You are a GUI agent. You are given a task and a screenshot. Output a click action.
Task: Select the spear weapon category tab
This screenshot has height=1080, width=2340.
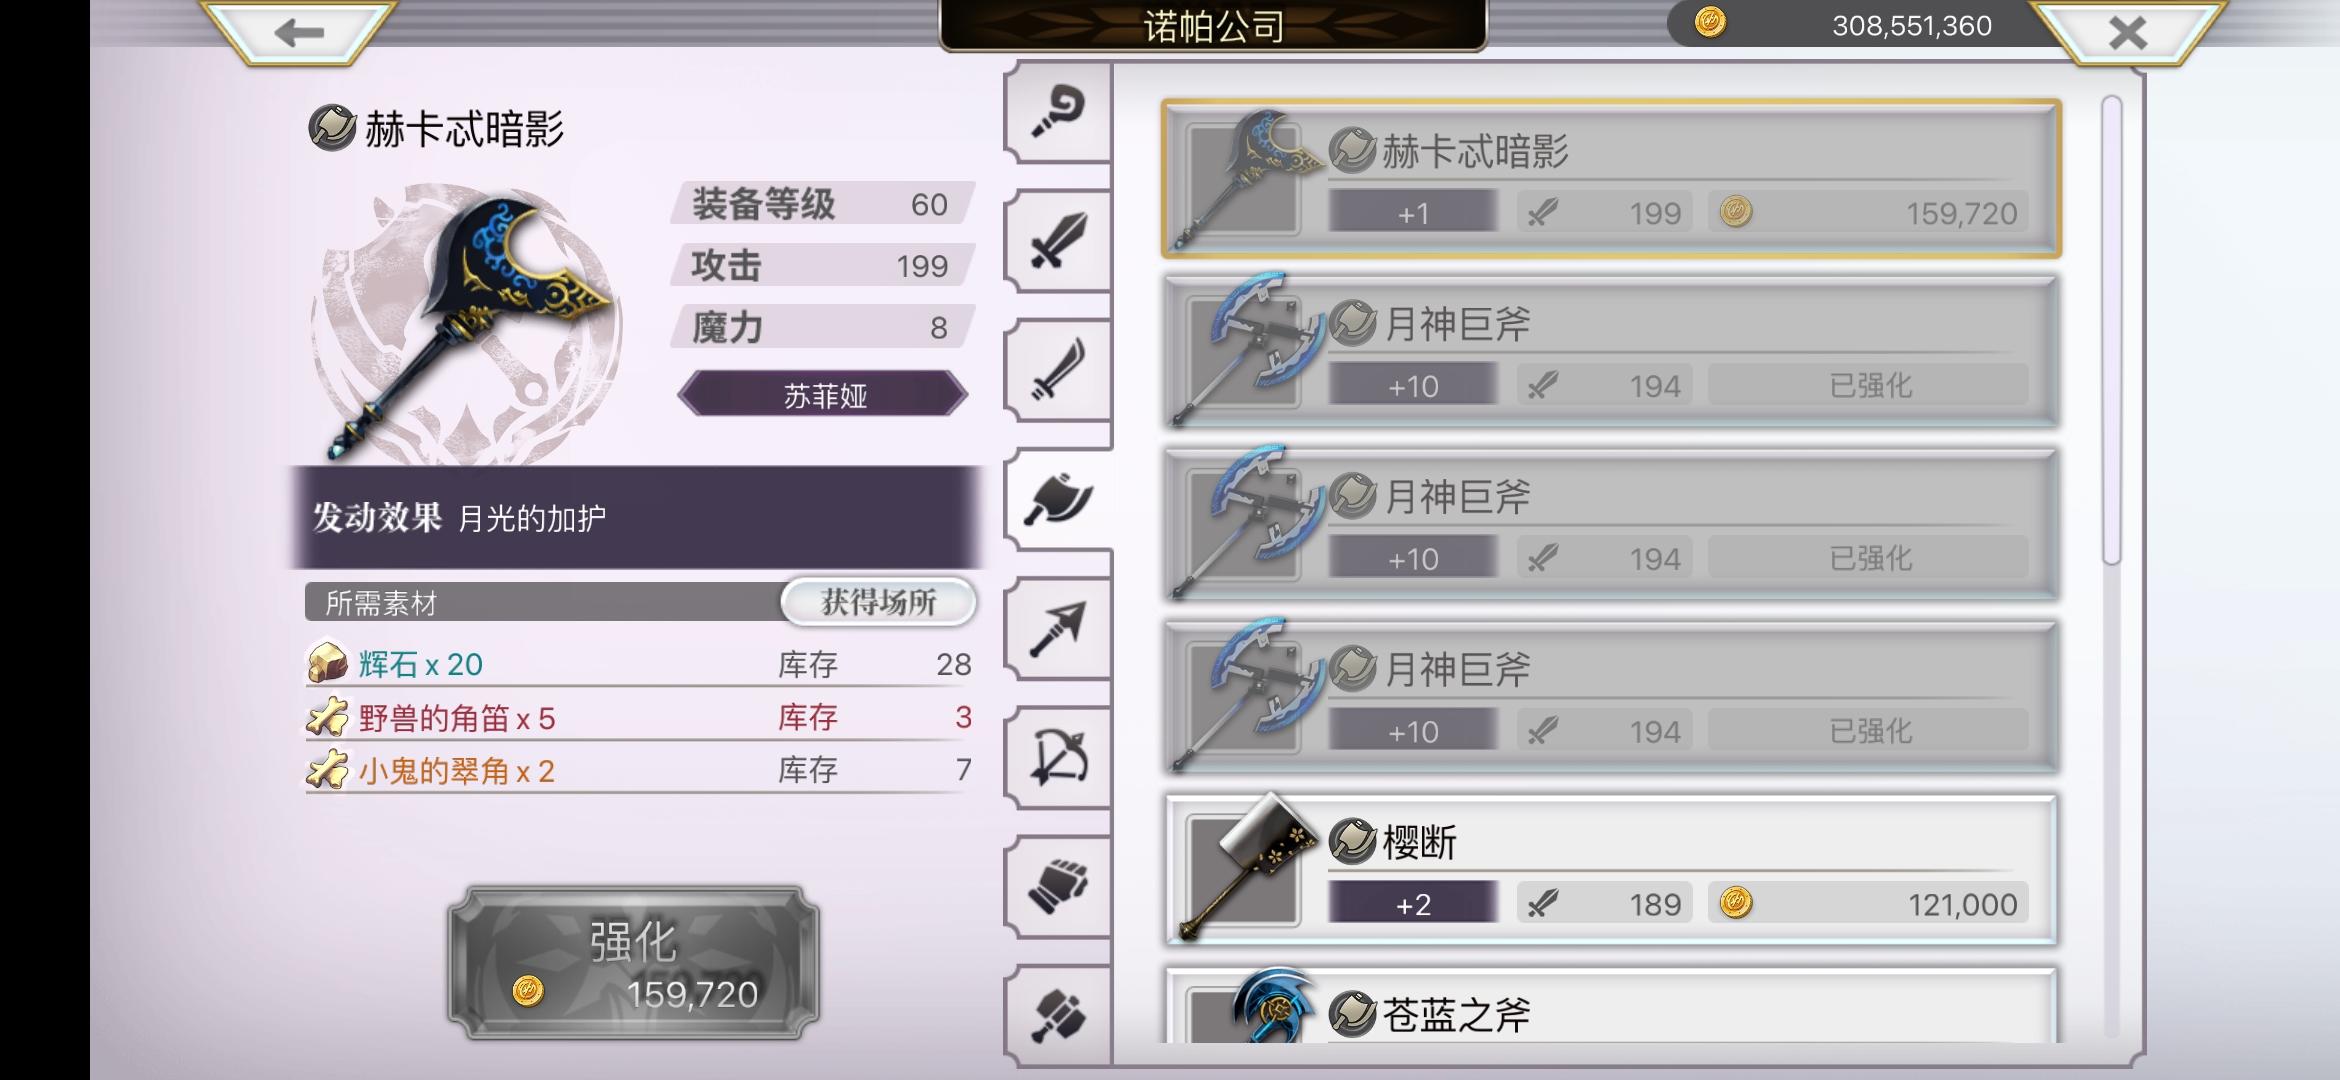click(x=1058, y=629)
